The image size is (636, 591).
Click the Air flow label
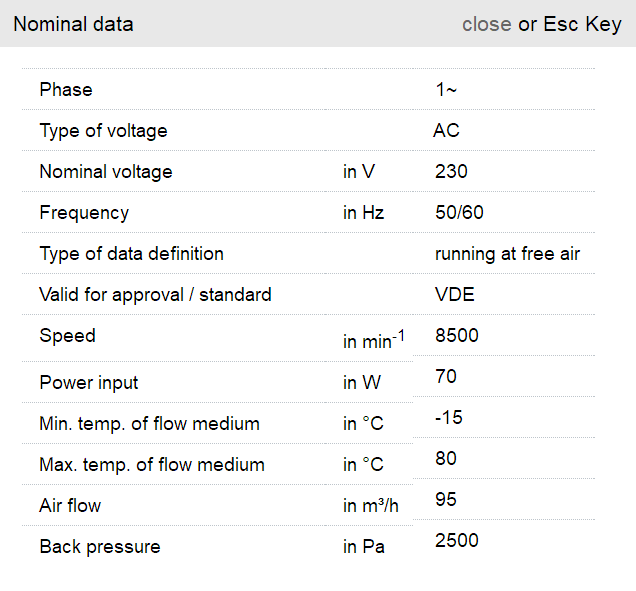[70, 506]
